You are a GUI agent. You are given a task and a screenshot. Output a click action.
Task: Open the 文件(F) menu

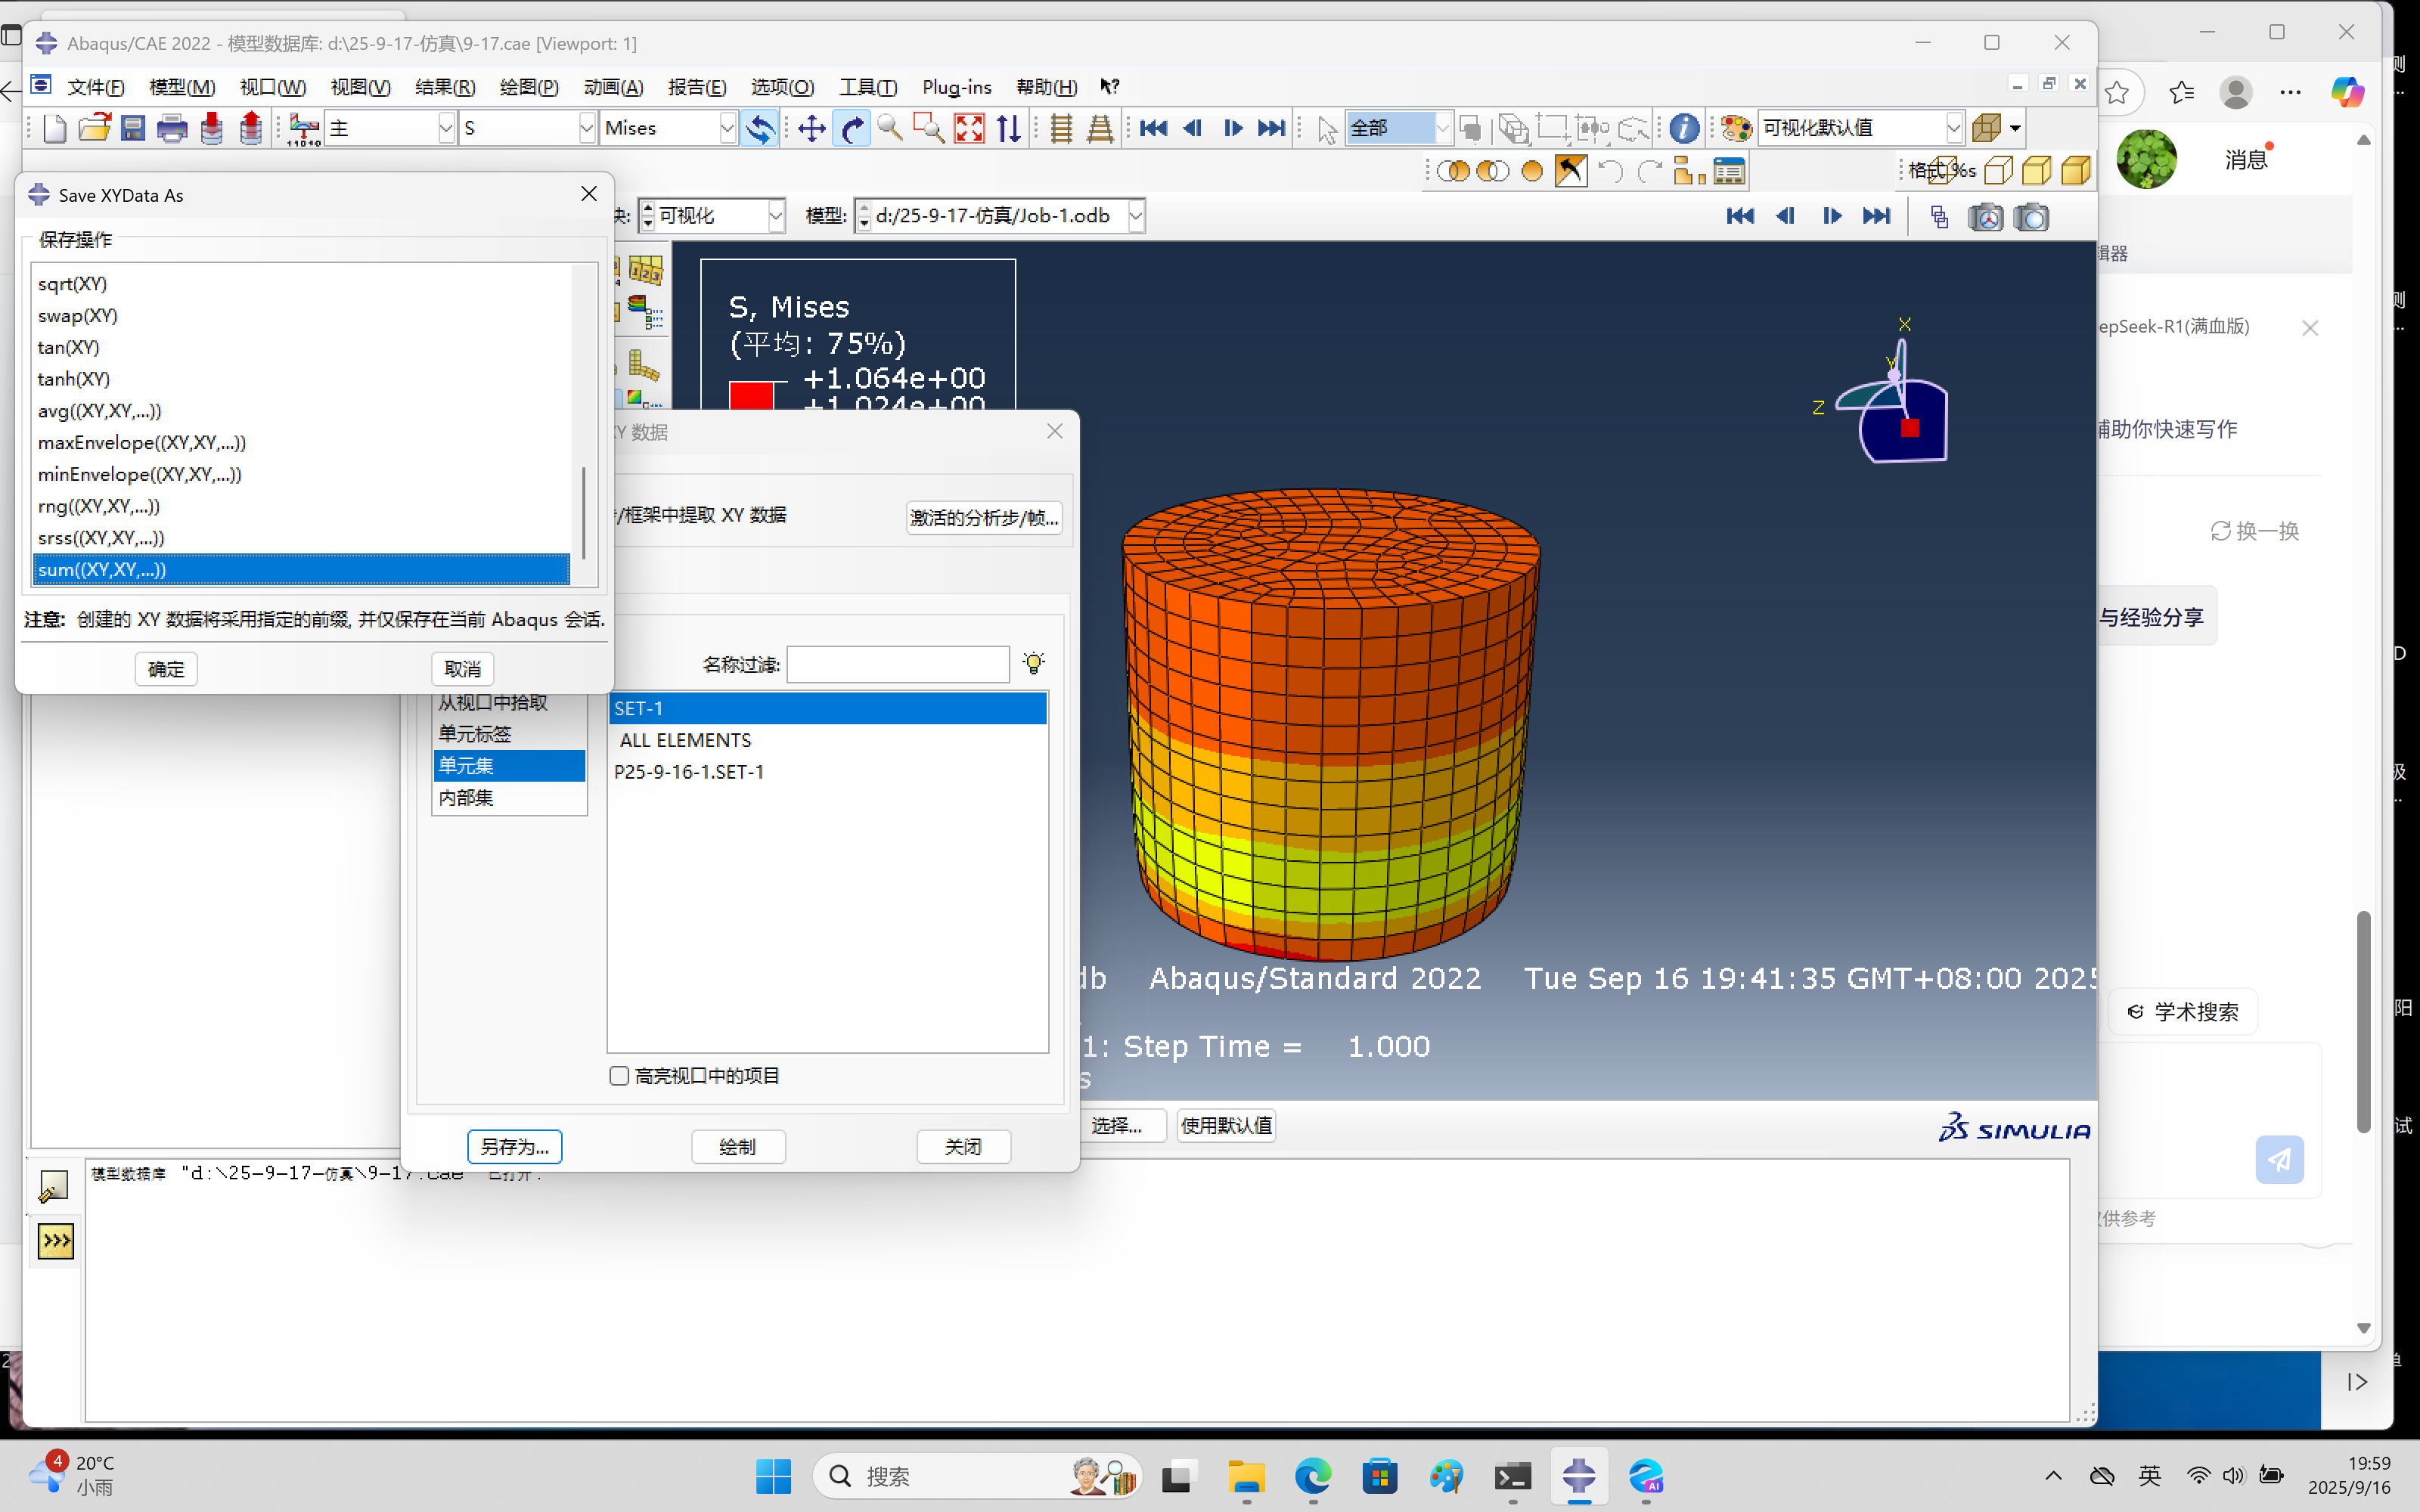(96, 87)
